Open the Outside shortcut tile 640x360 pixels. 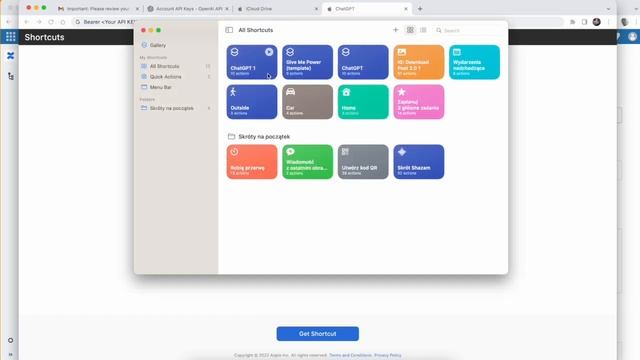click(252, 102)
